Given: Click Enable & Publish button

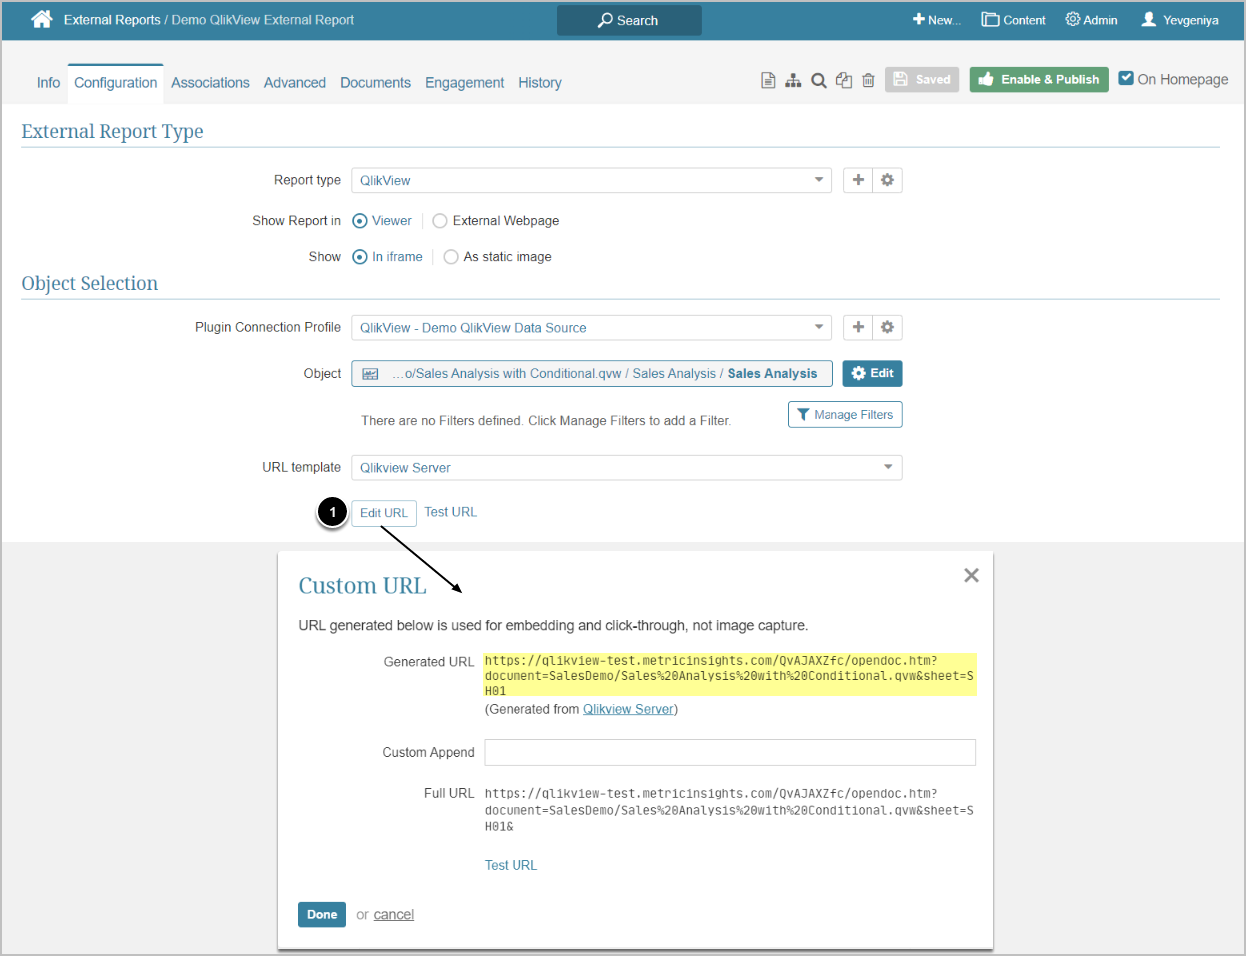Looking at the screenshot, I should [x=1039, y=79].
